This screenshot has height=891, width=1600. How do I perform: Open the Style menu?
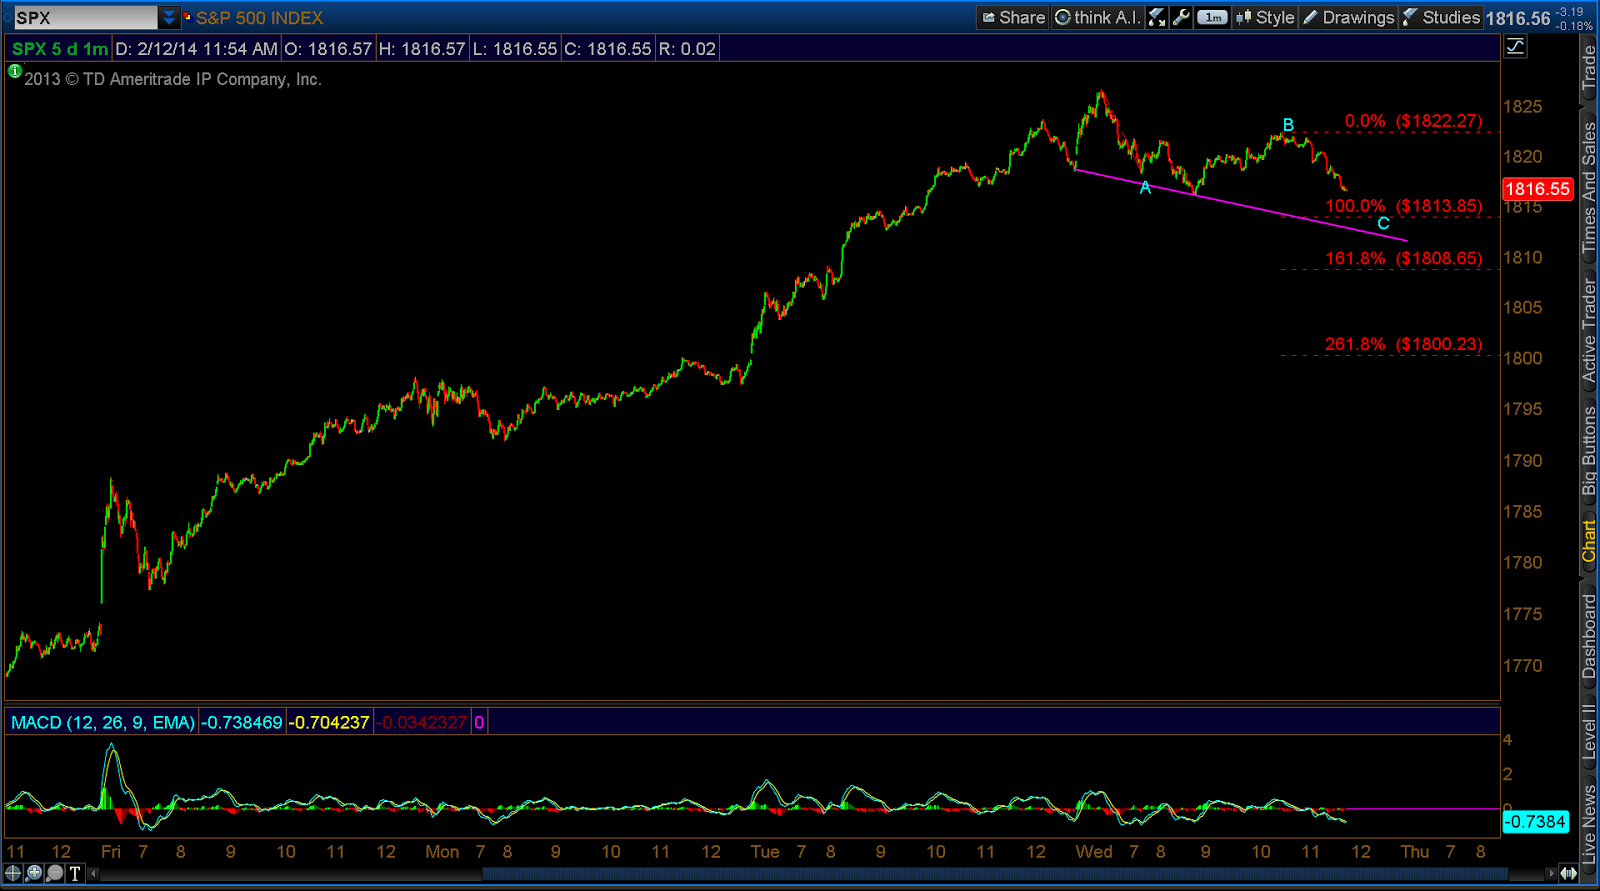(x=1266, y=17)
